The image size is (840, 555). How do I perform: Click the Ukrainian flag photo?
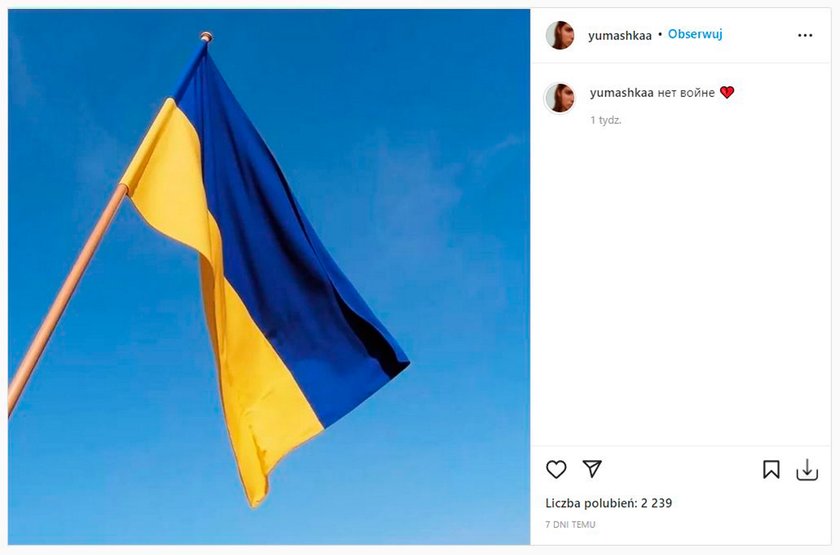tap(269, 276)
